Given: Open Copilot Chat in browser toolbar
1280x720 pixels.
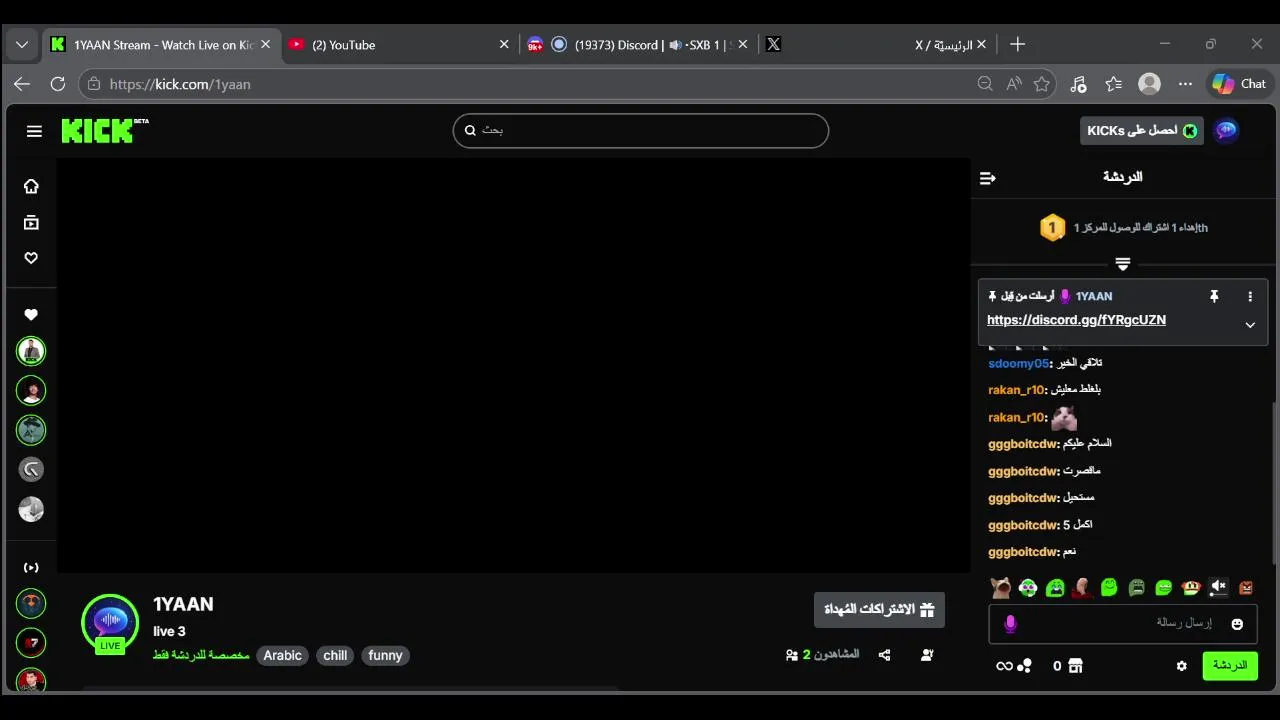Looking at the screenshot, I should [1240, 84].
